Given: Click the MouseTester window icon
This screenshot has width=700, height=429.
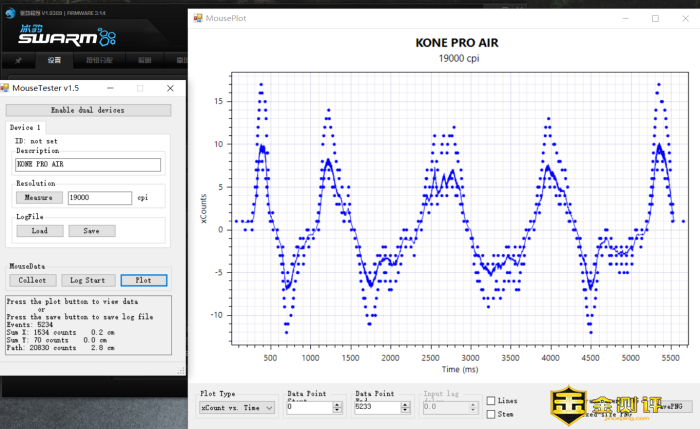Looking at the screenshot, I should tap(6, 88).
